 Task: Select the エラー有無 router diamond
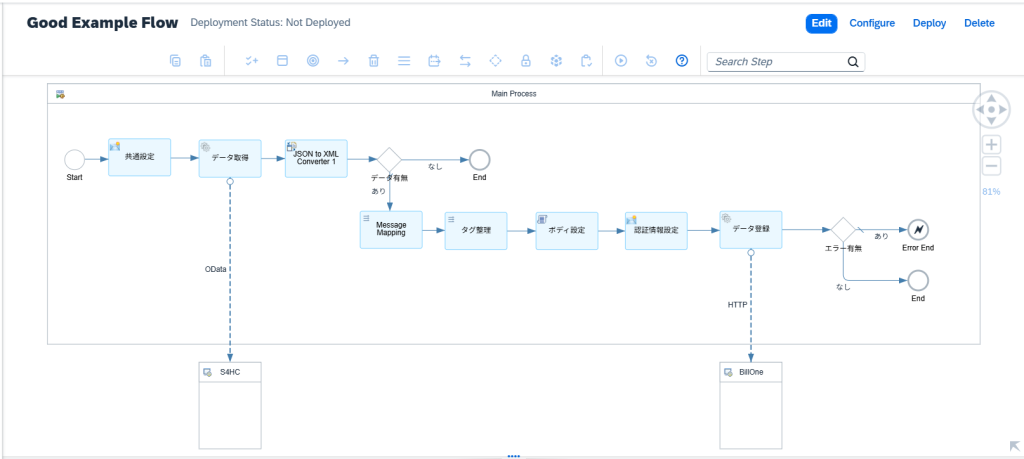point(843,230)
